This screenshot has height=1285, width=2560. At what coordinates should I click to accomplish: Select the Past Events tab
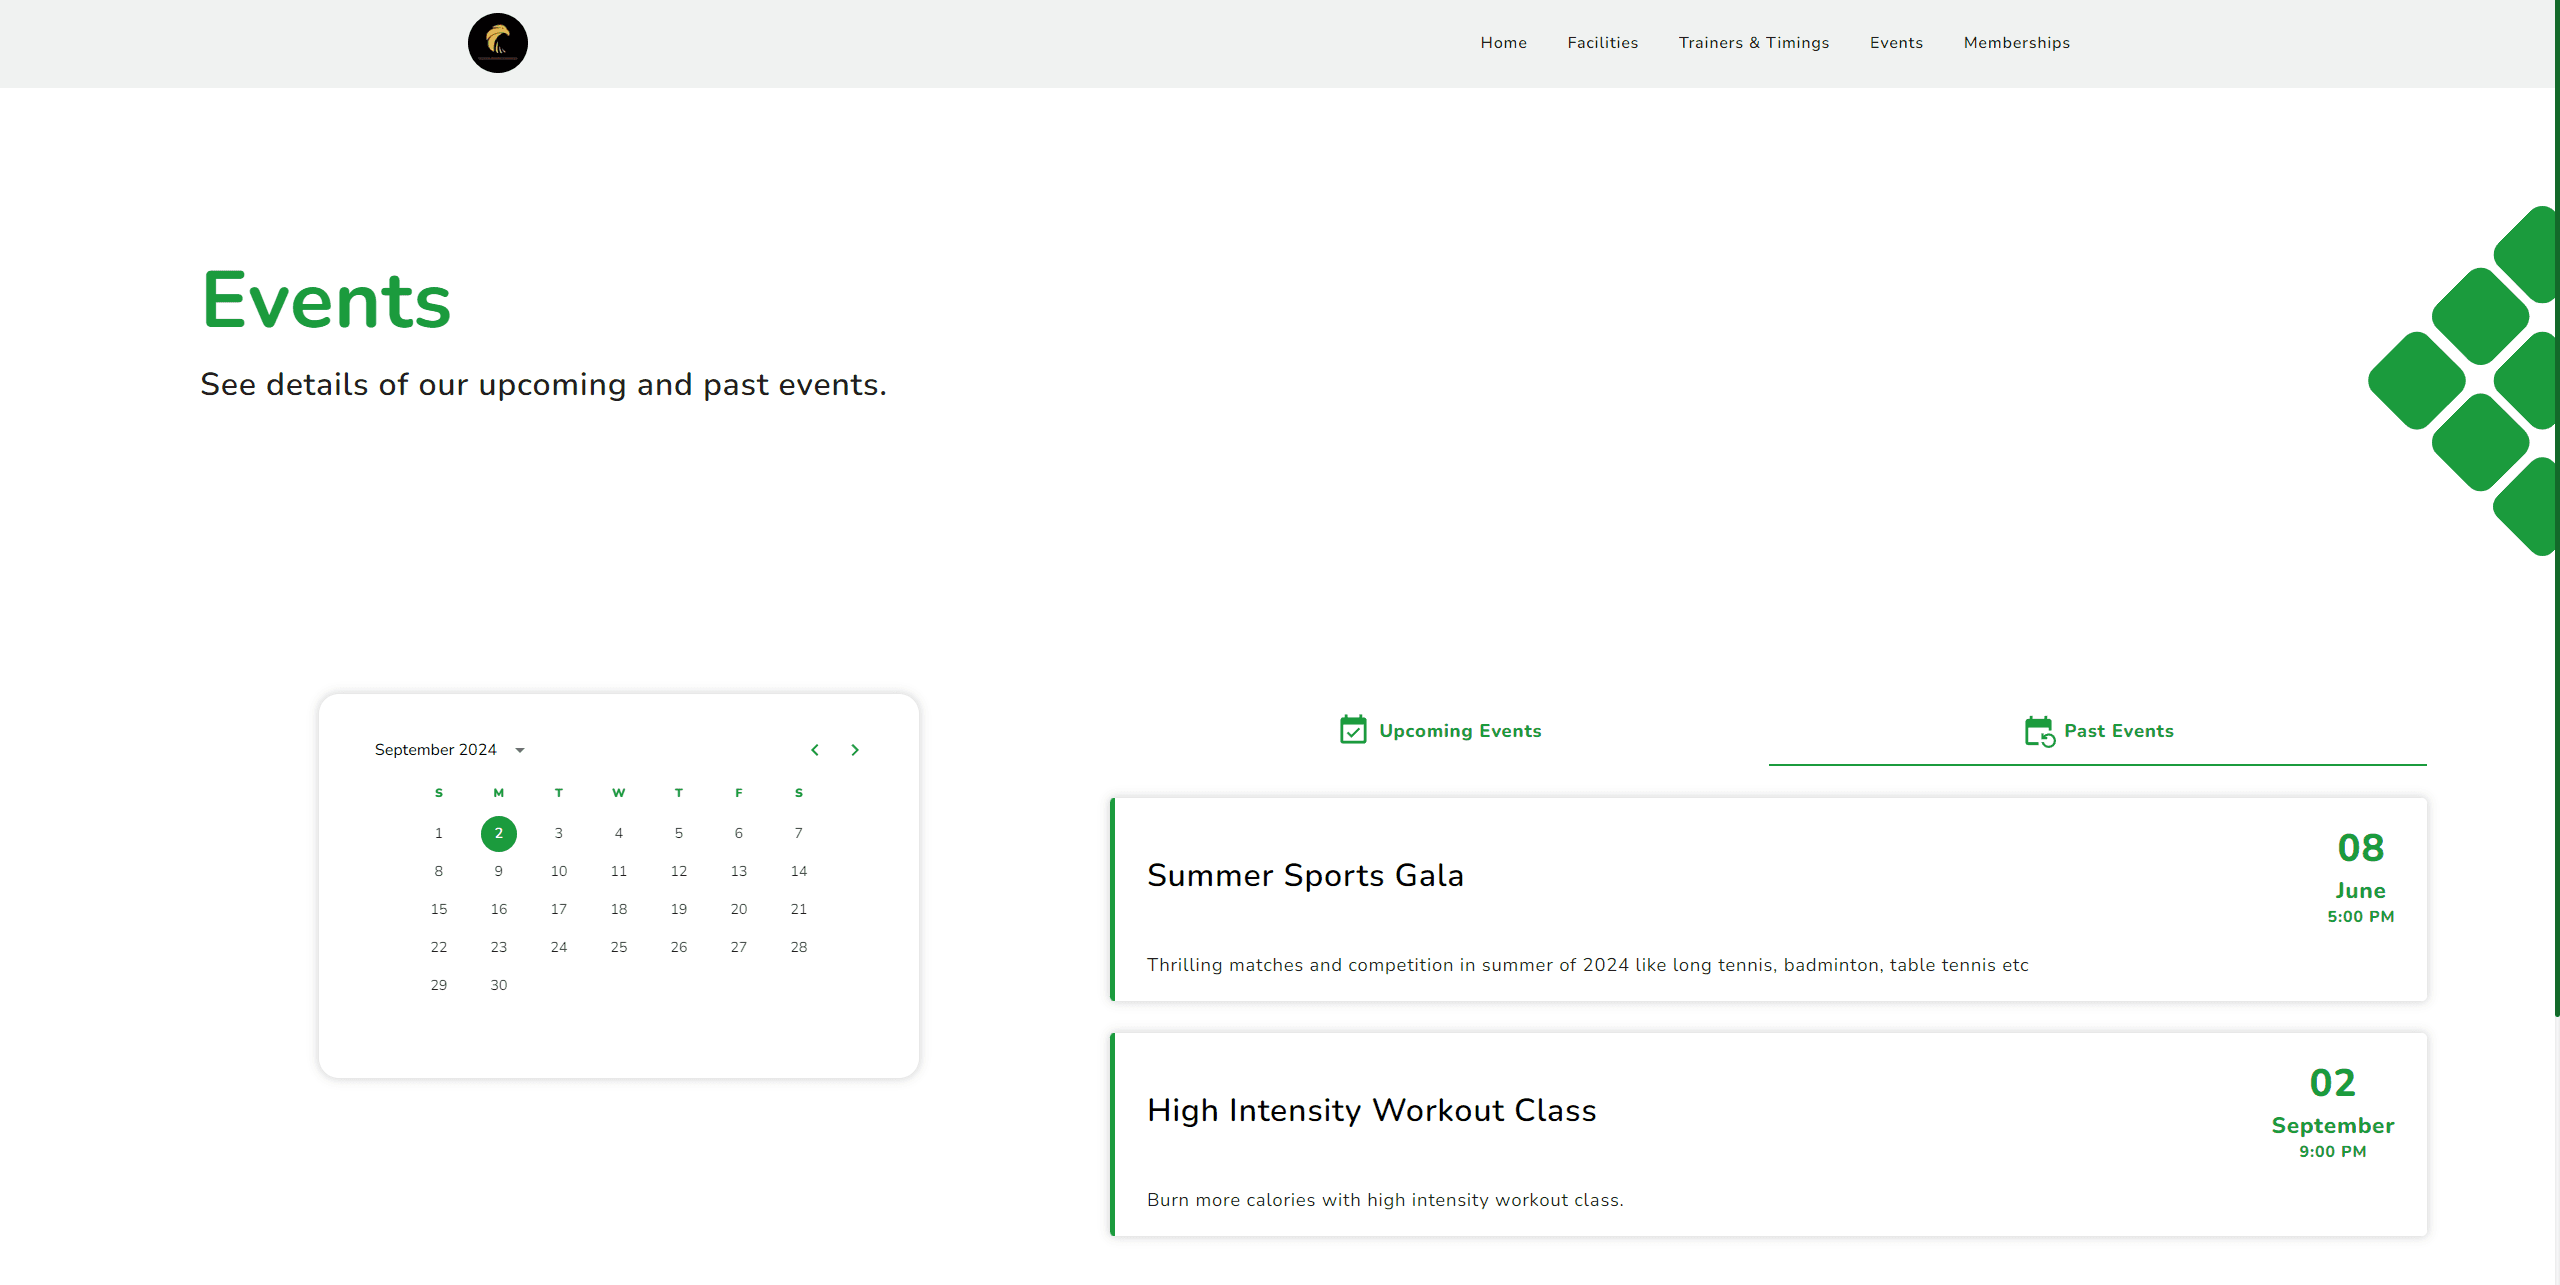tap(2098, 731)
